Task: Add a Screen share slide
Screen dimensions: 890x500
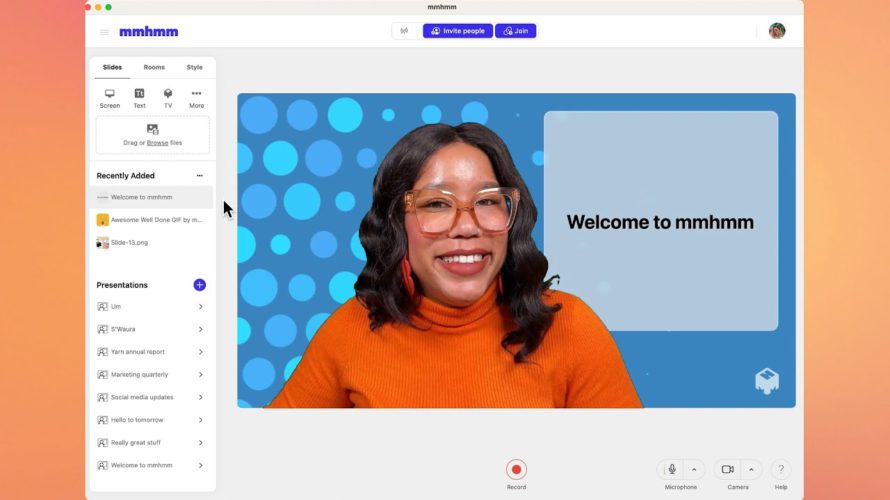Action: tap(110, 98)
